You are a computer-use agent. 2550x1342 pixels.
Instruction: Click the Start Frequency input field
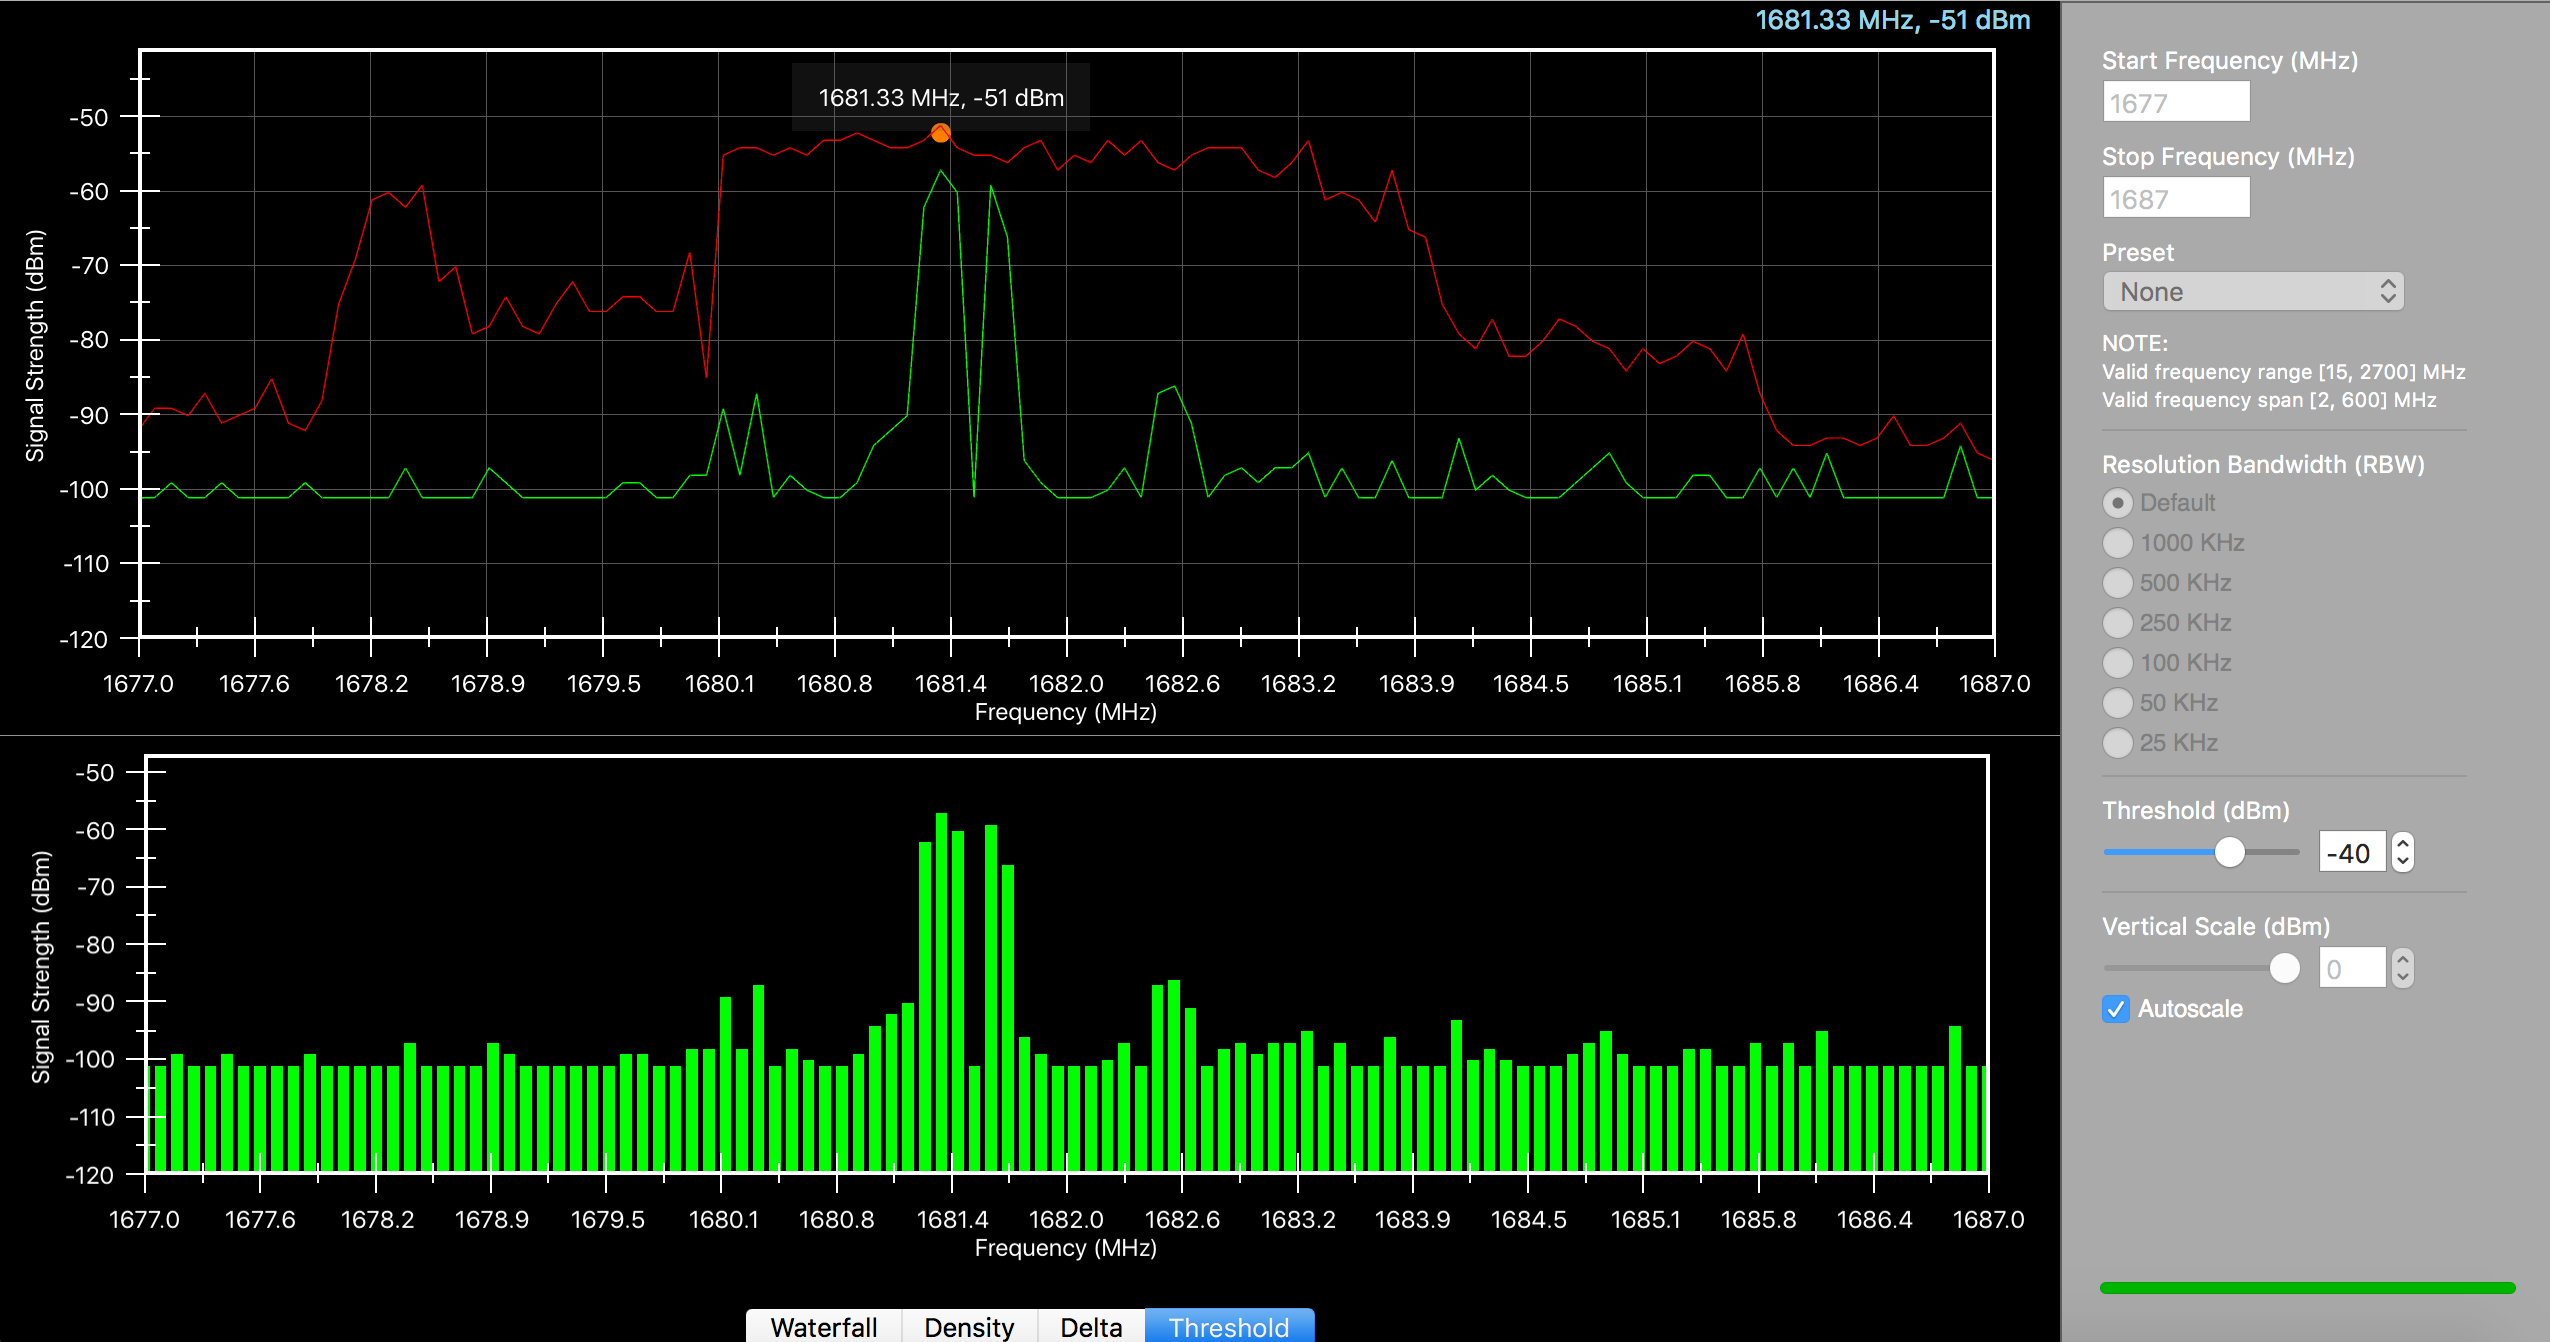[x=2176, y=102]
